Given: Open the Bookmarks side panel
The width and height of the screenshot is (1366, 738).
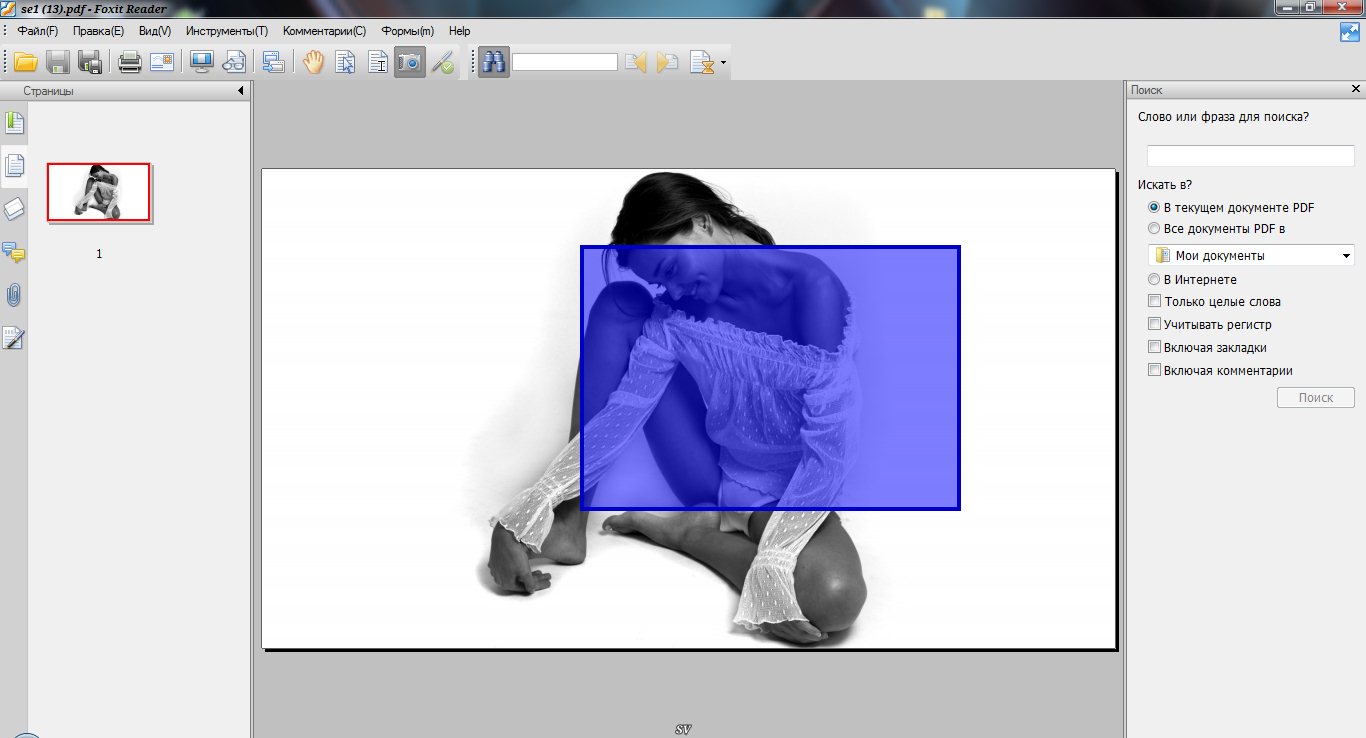Looking at the screenshot, I should click(14, 124).
